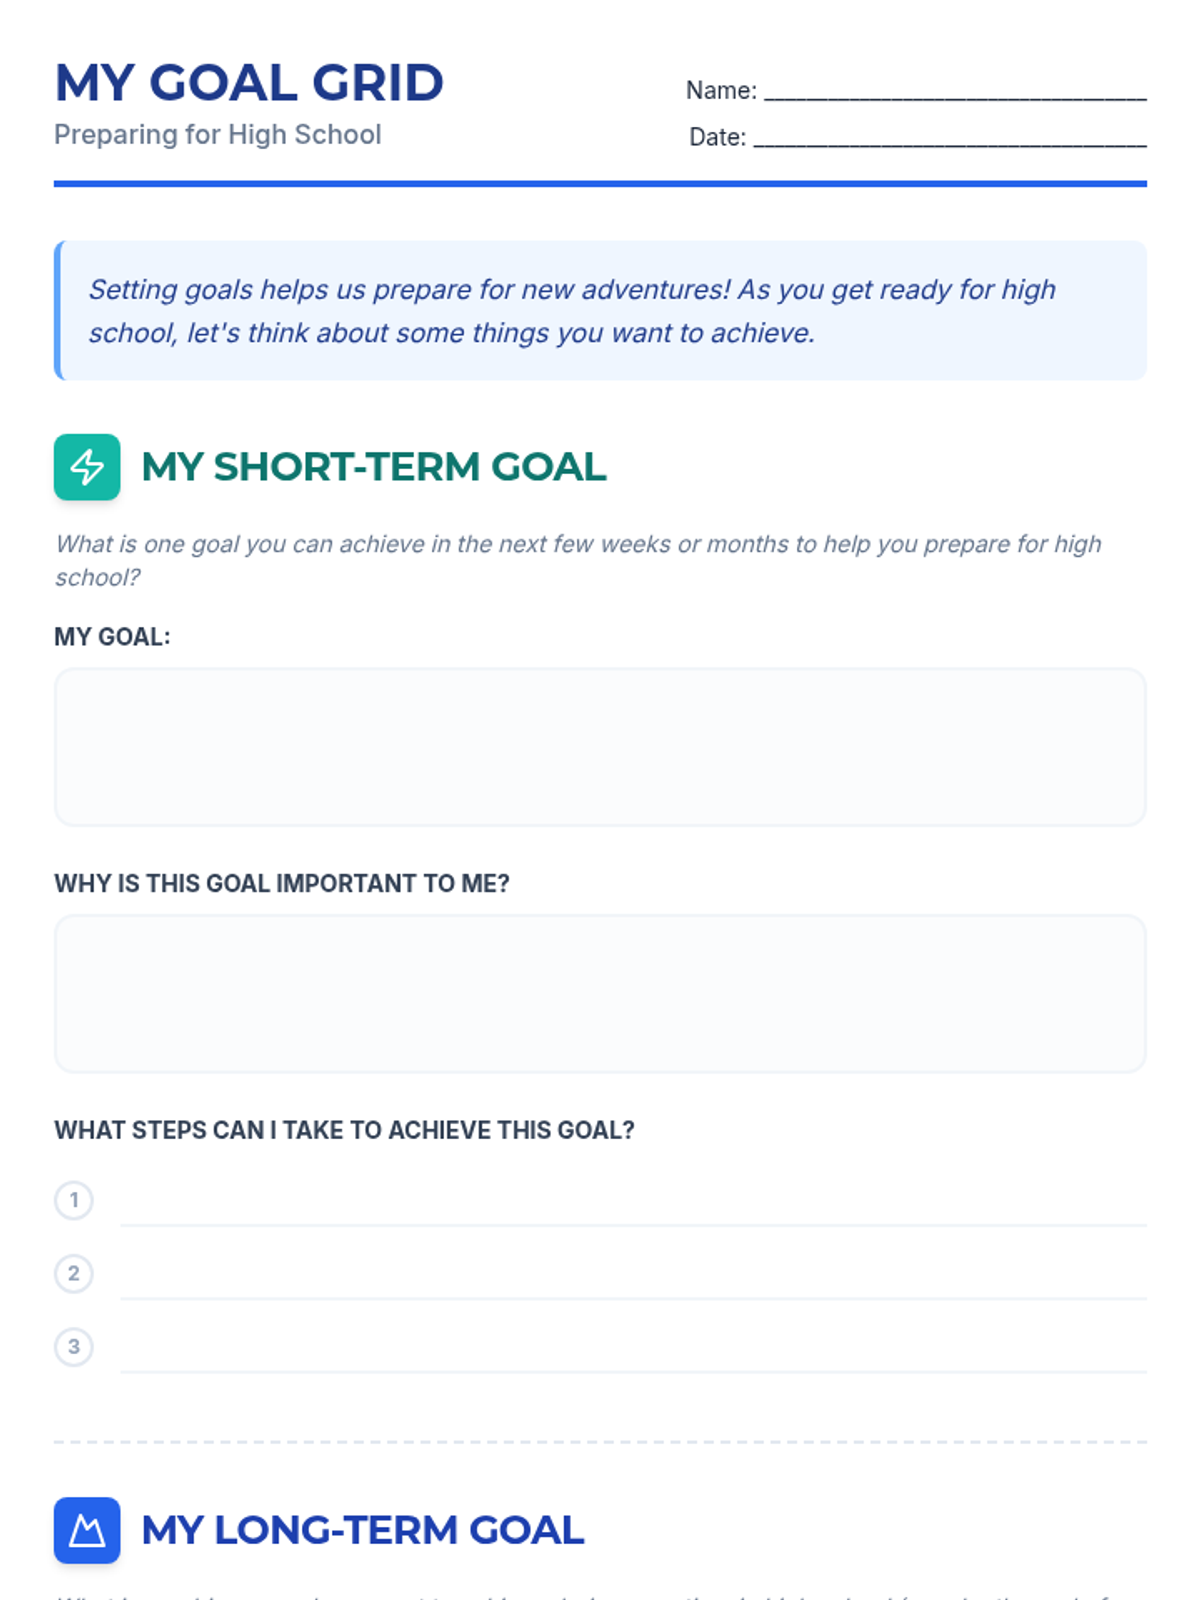Click the goal importance answer box
The width and height of the screenshot is (1200, 1600).
pyautogui.click(x=600, y=994)
